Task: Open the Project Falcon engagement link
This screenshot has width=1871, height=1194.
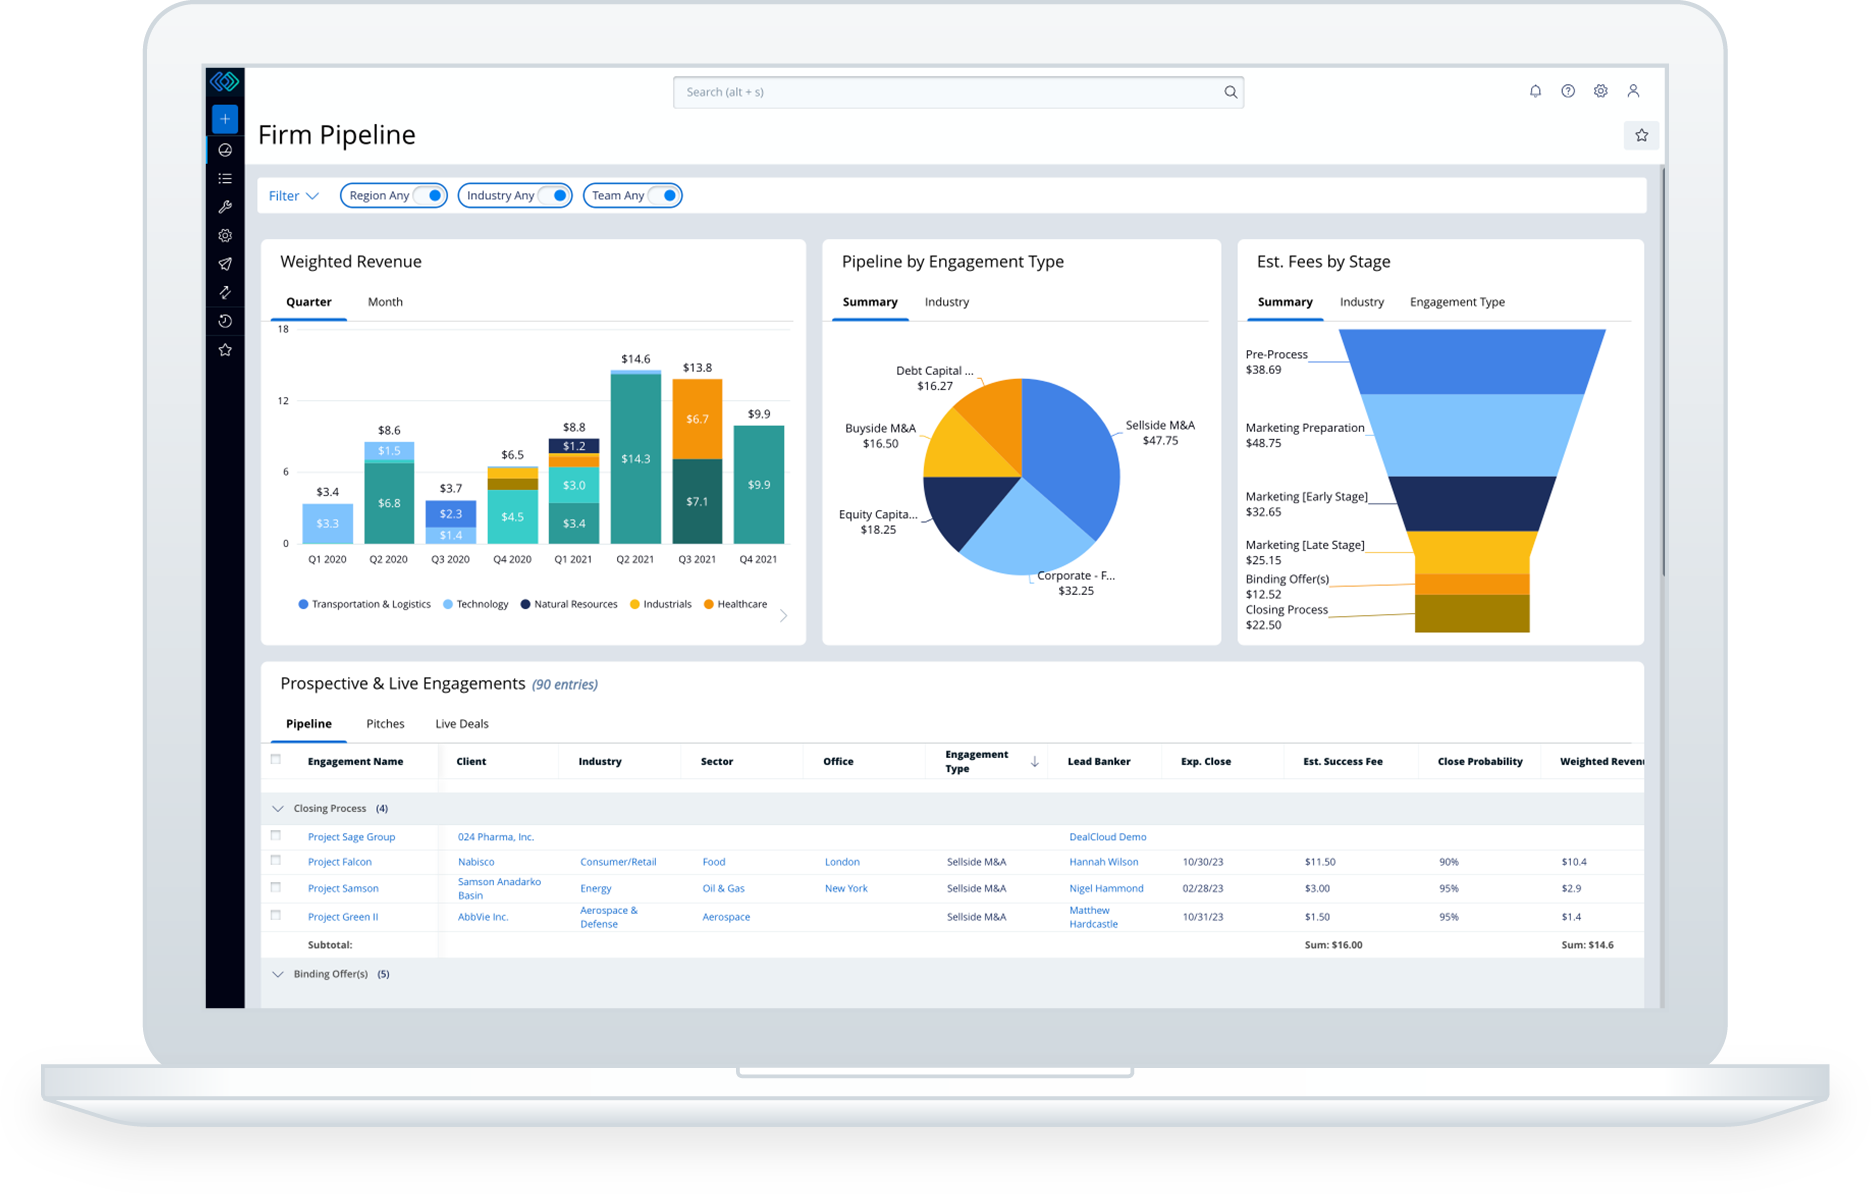Action: tap(339, 861)
